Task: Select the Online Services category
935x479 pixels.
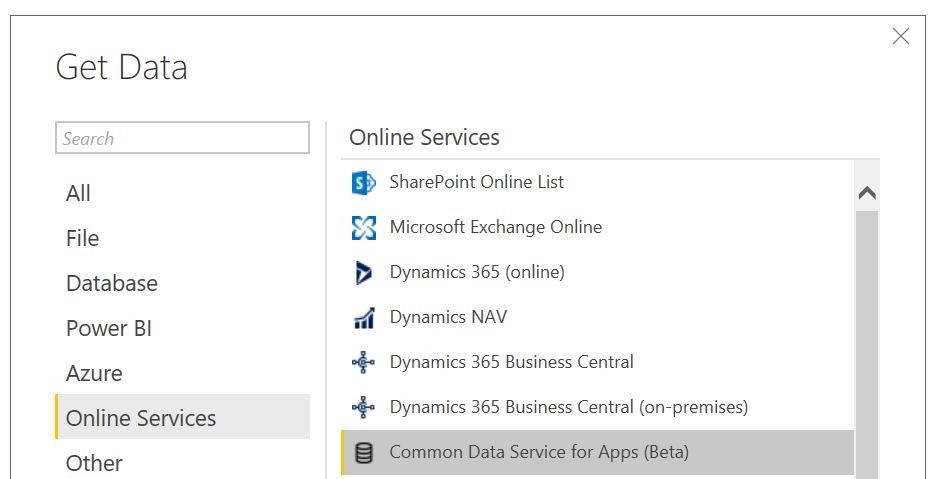Action: coord(182,417)
